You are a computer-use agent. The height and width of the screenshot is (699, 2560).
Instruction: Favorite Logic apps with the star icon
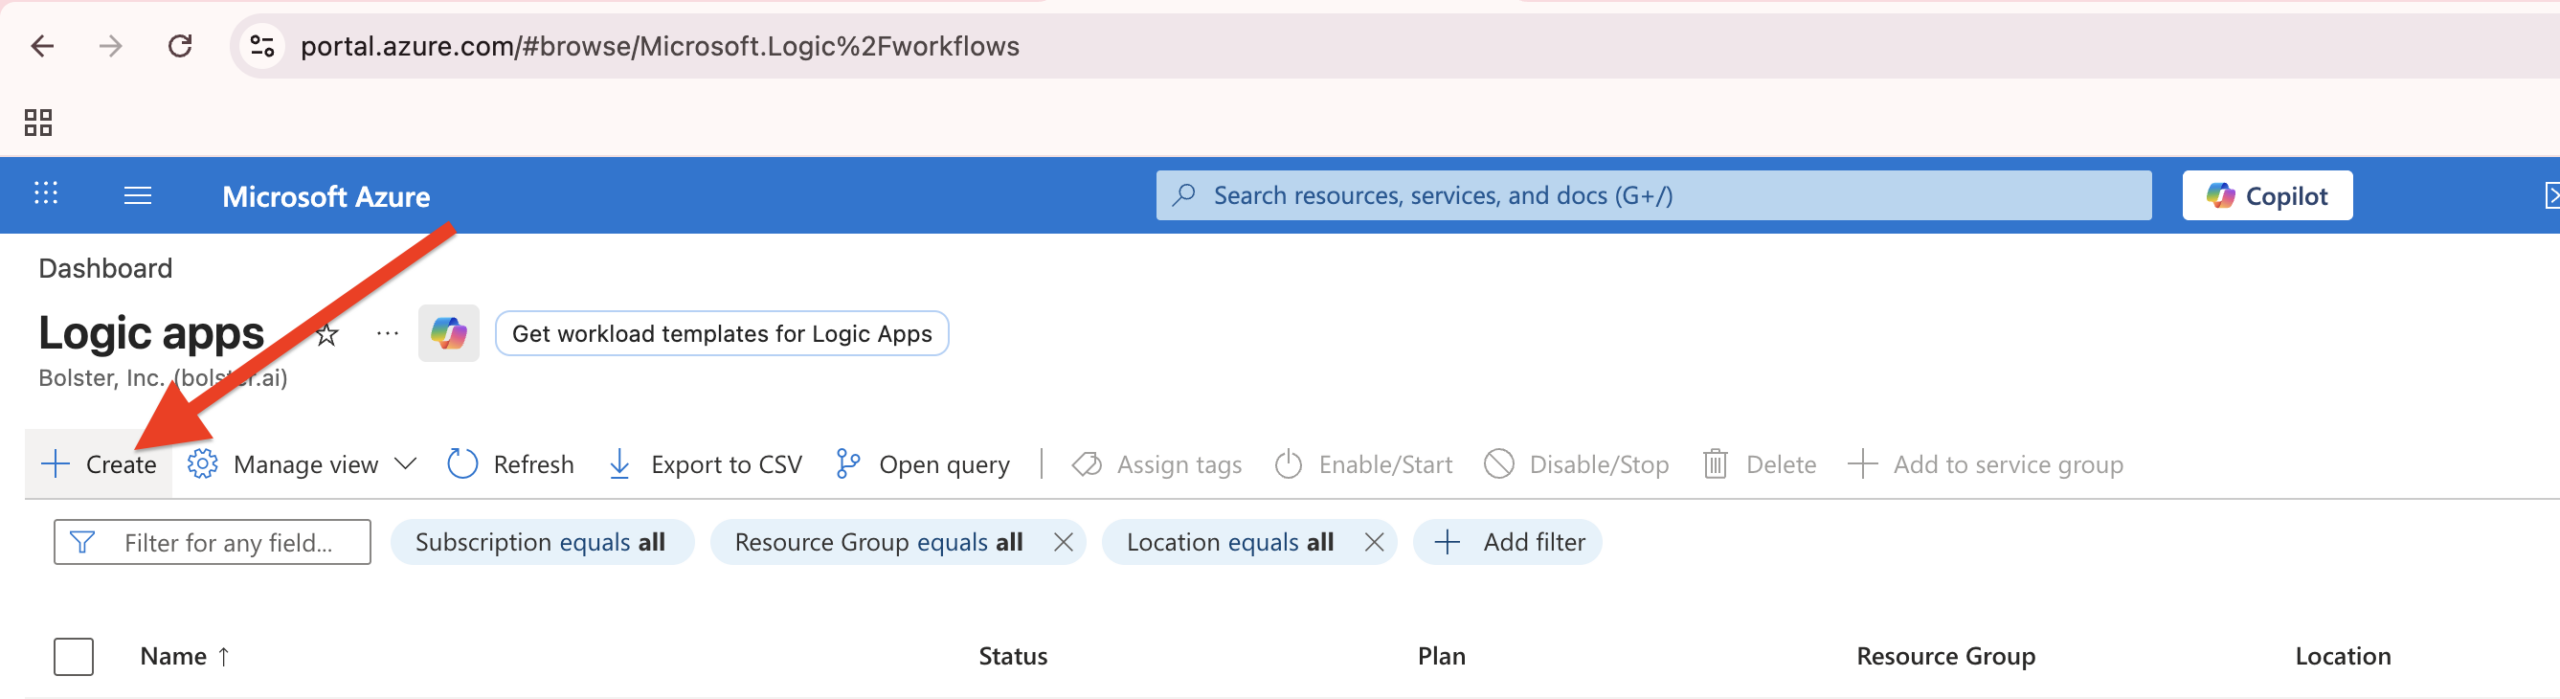pyautogui.click(x=327, y=335)
